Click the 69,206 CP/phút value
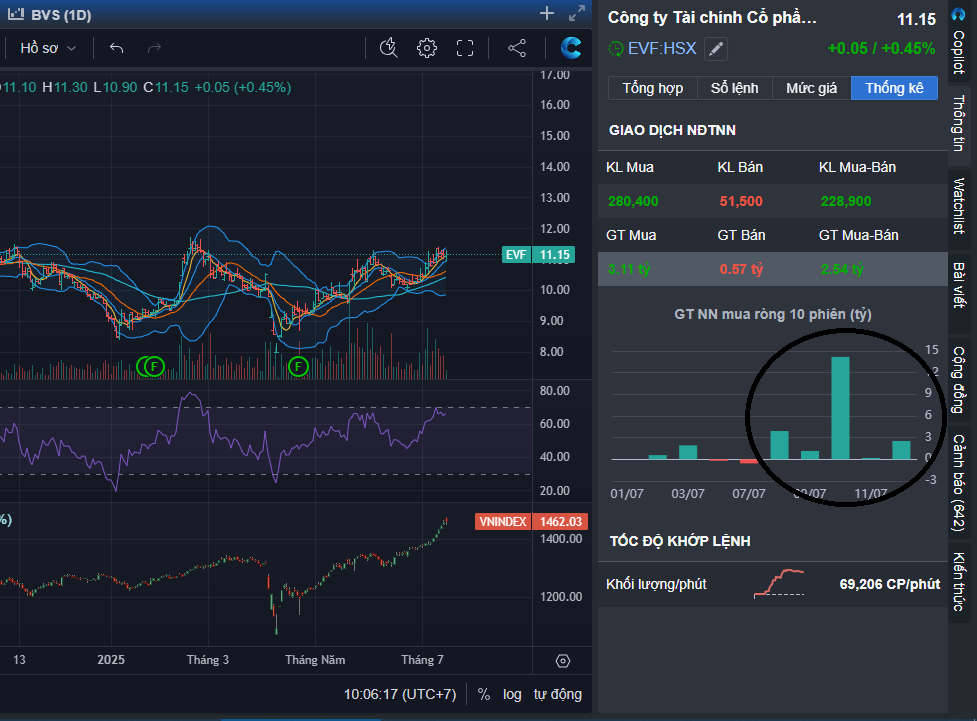The width and height of the screenshot is (977, 721). [890, 584]
